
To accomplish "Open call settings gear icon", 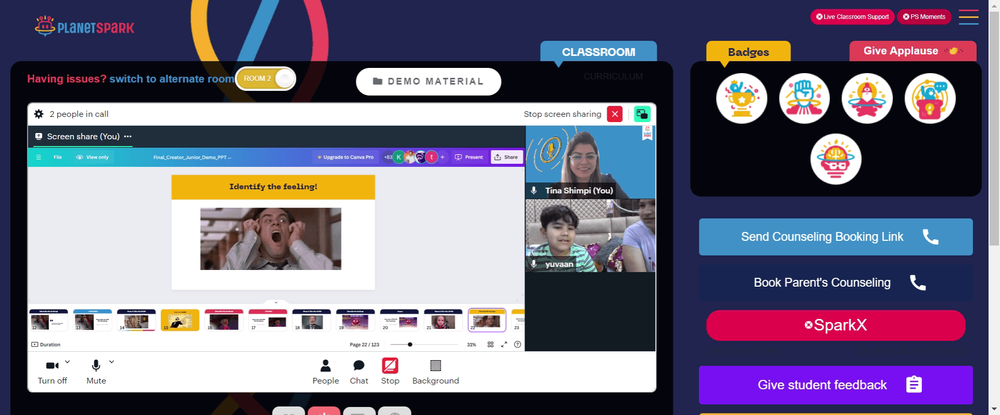I will click(39, 114).
